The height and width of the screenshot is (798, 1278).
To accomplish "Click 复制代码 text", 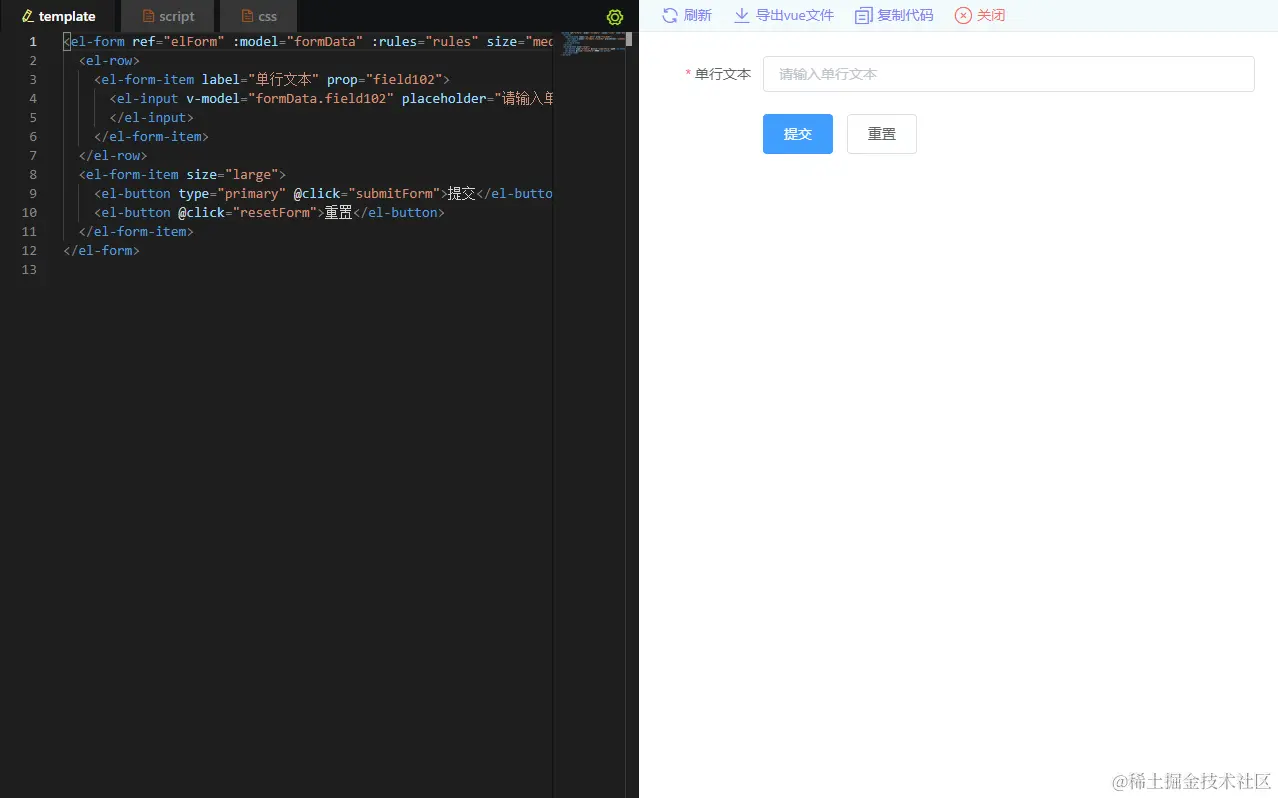I will [905, 15].
